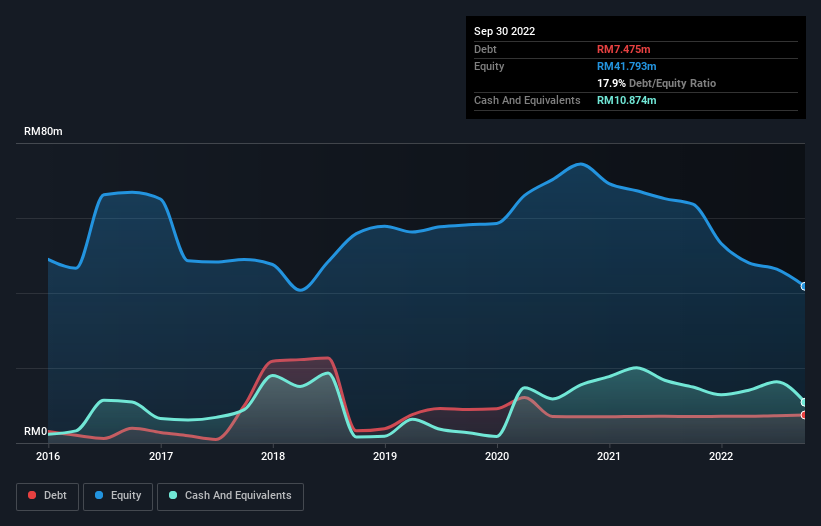Click the RM10.874m cash value
This screenshot has width=821, height=526.
tap(626, 100)
